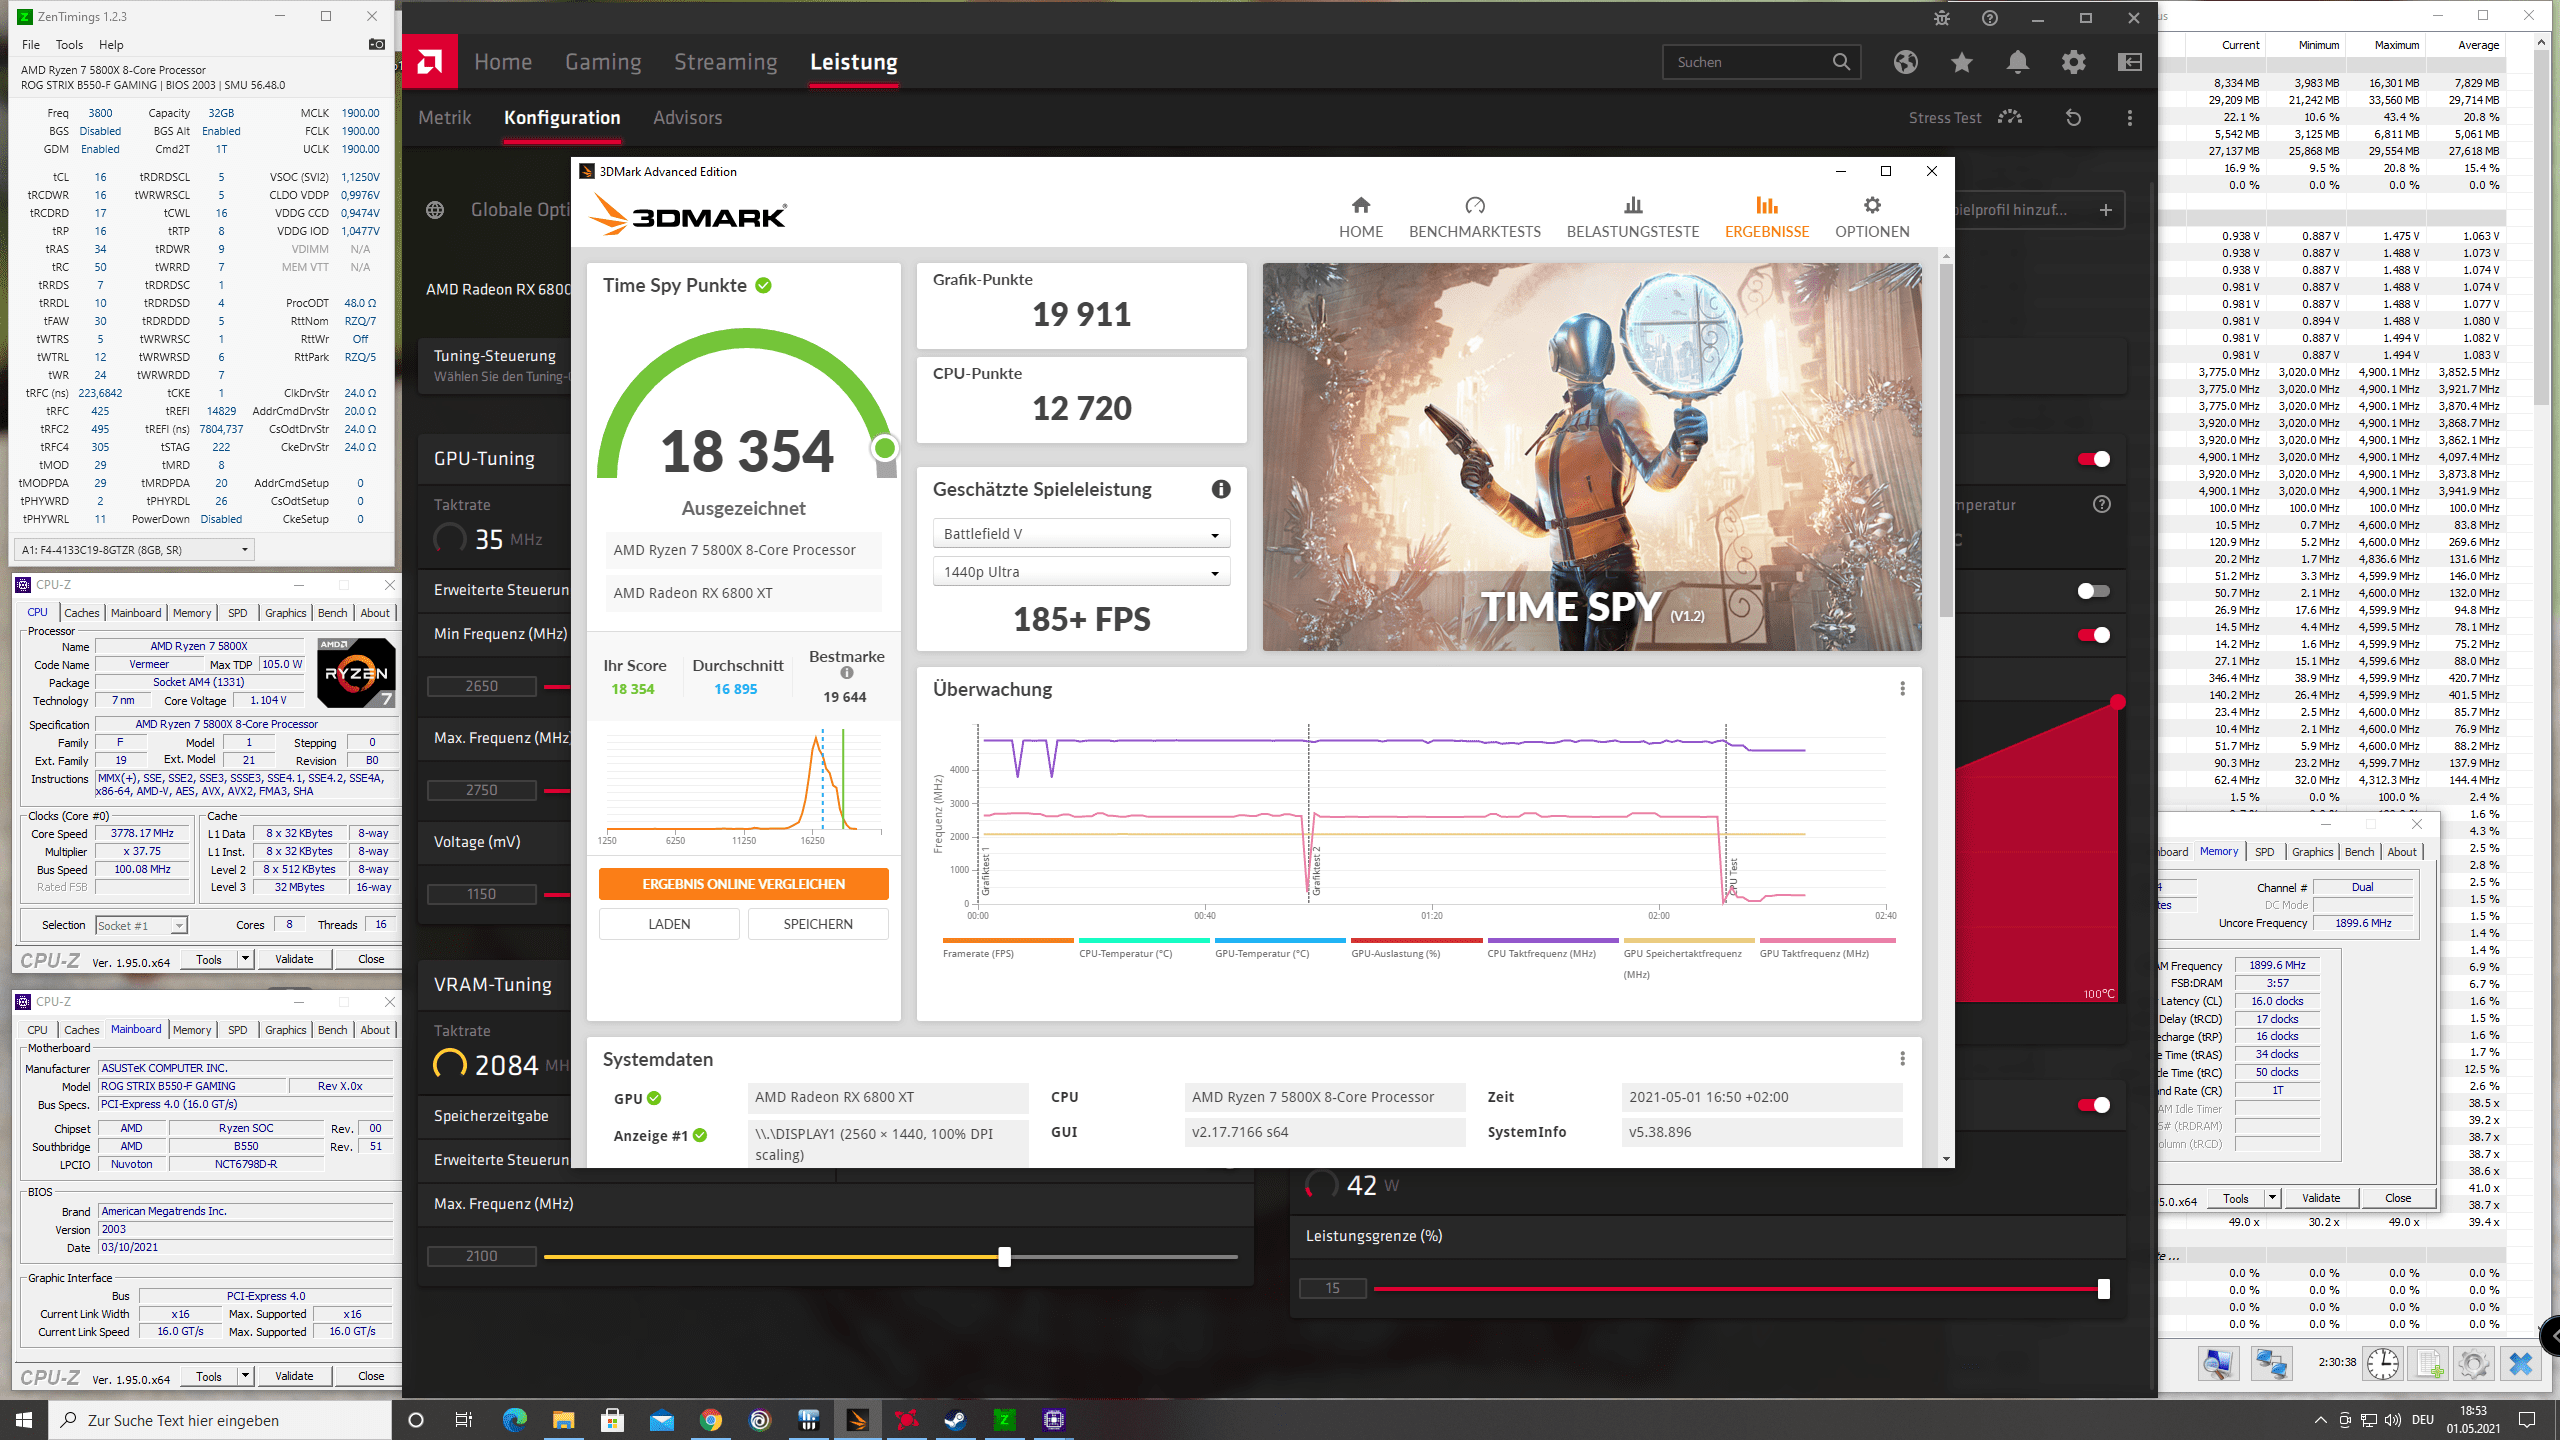Click Min Frequenz 2650 value field

[482, 686]
